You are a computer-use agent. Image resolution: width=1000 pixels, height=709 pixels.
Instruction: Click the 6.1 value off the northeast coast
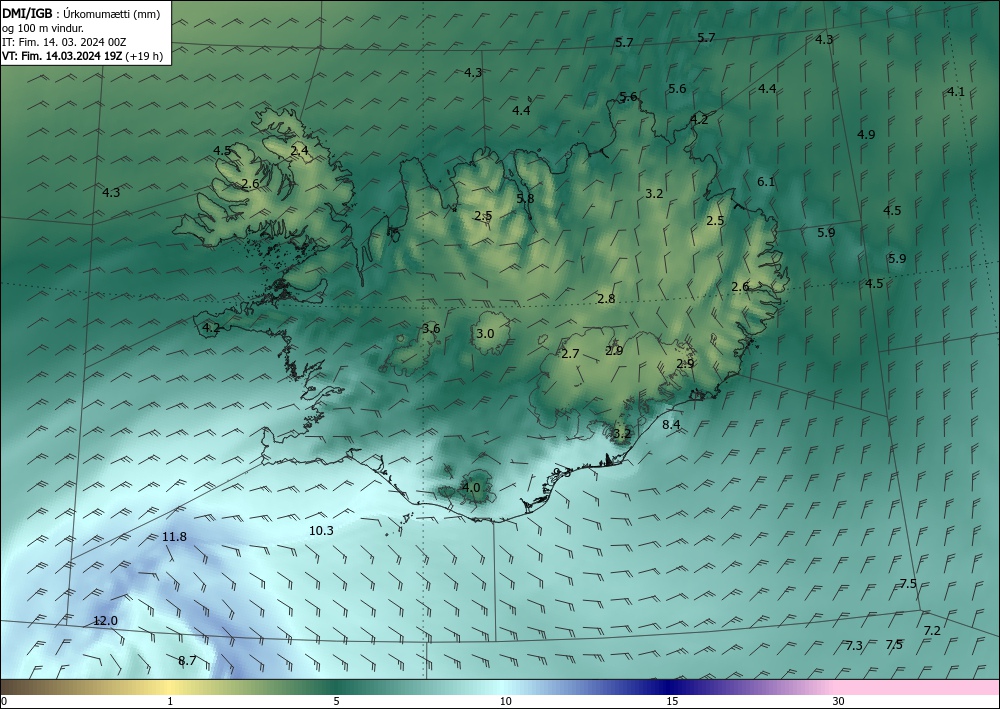pyautogui.click(x=766, y=182)
